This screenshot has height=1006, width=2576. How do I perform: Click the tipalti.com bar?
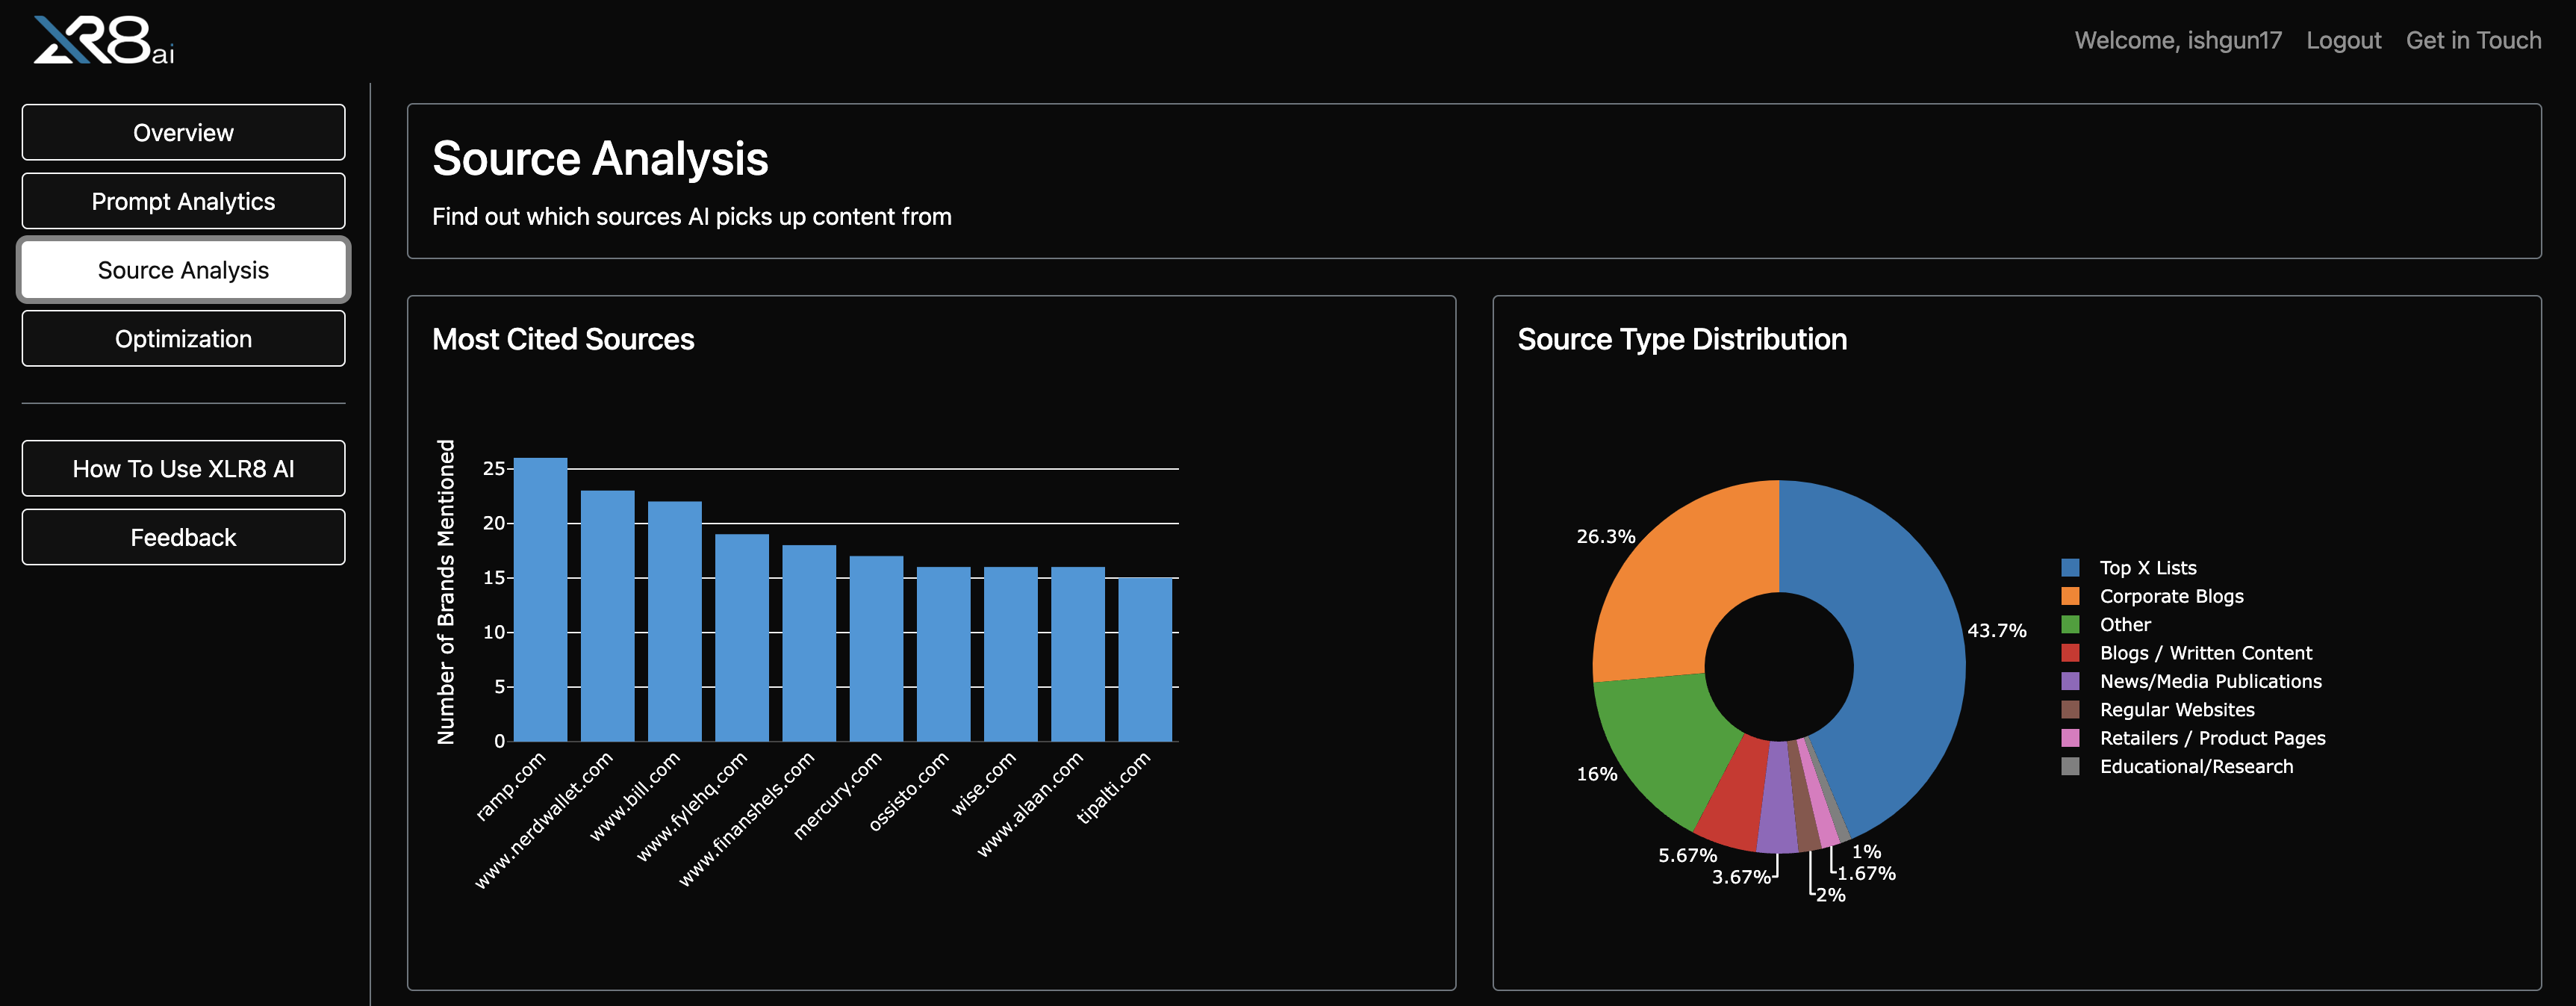pyautogui.click(x=1145, y=659)
